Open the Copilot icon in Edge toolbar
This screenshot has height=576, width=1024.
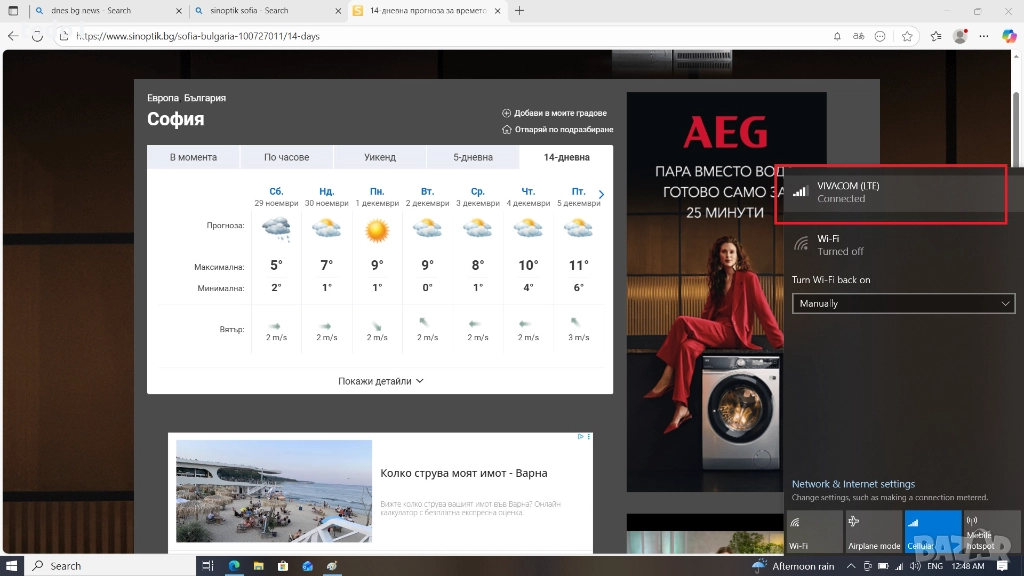(x=1009, y=36)
